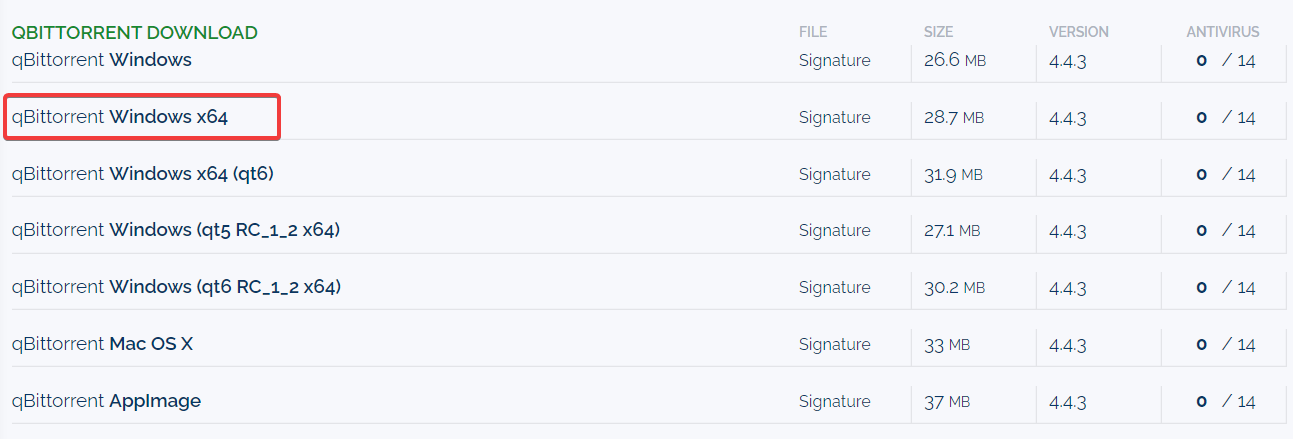View antivirus result 0 / 14 for Mac OS X

[1225, 345]
